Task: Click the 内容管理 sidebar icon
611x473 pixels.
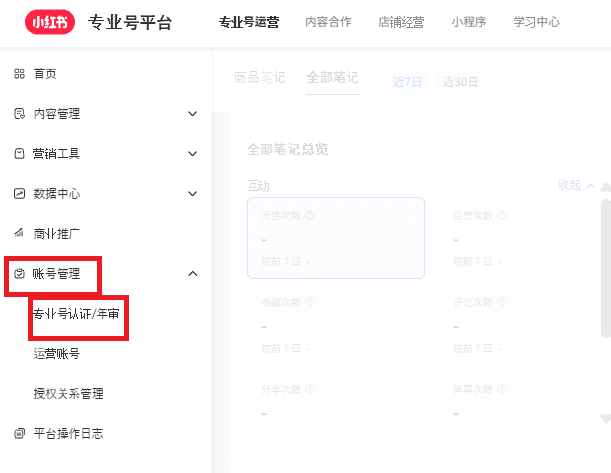Action: click(x=19, y=114)
